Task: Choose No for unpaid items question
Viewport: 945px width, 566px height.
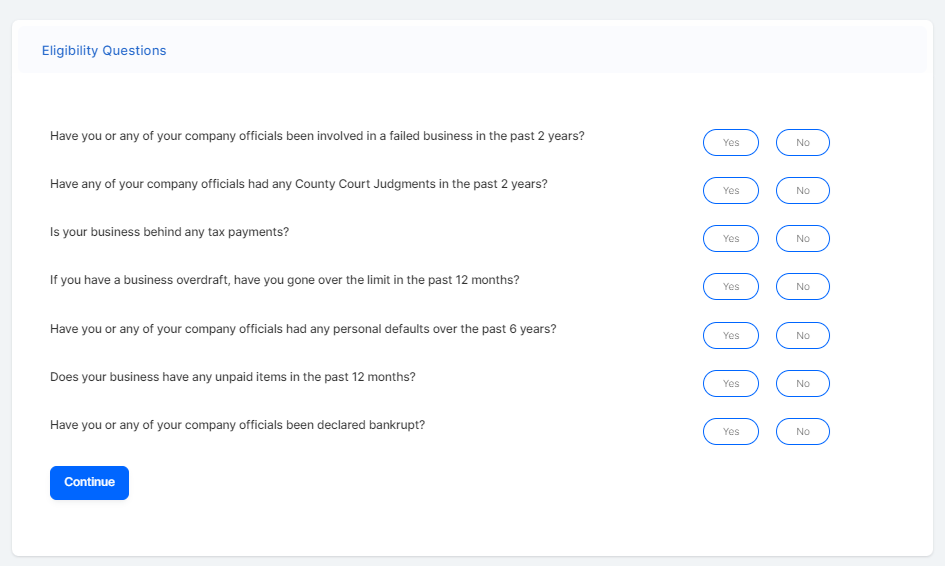Action: tap(803, 384)
